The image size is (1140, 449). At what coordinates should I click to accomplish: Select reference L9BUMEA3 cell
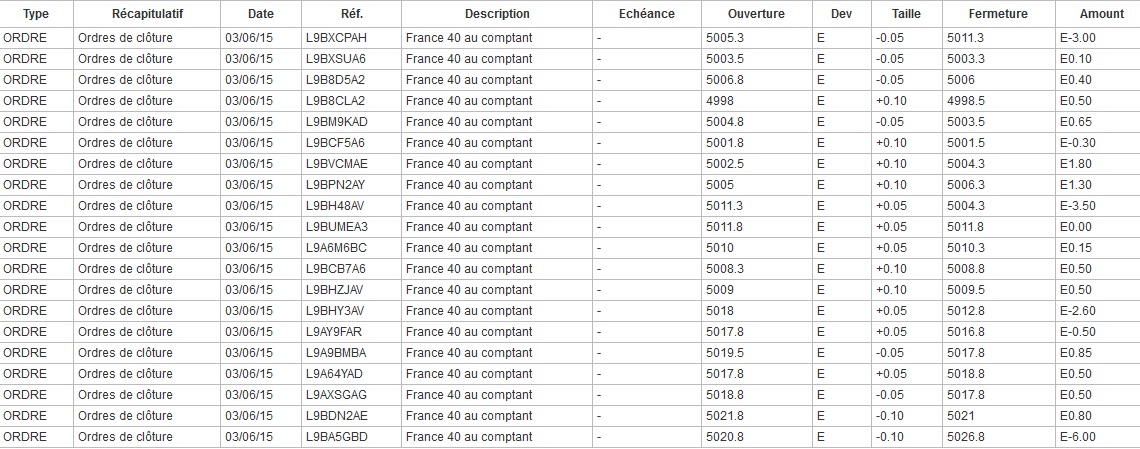[x=337, y=227]
